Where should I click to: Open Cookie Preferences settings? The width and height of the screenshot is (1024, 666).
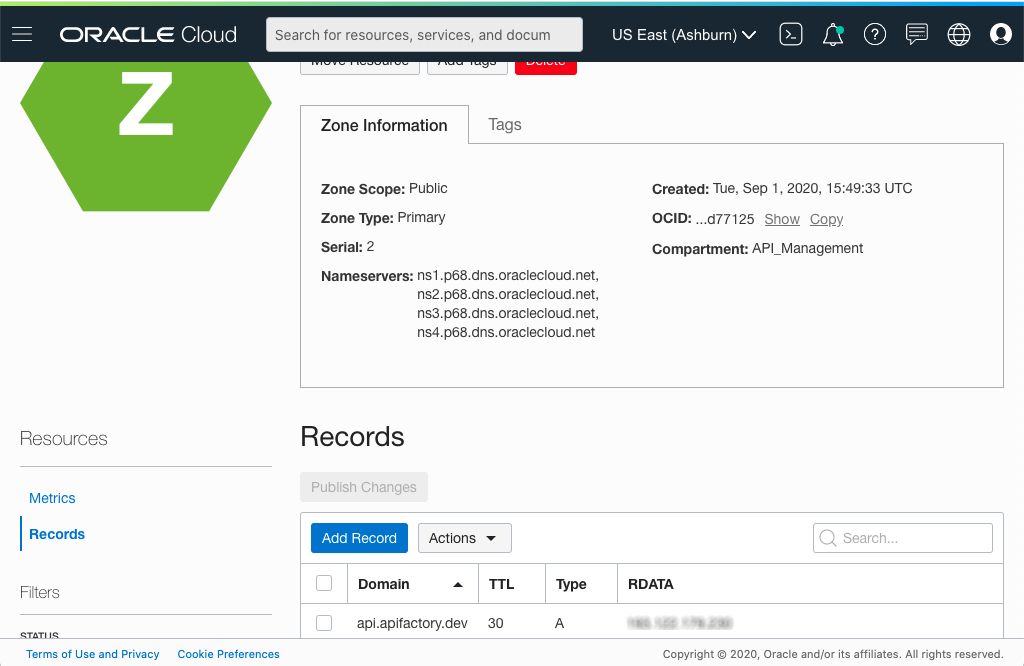[x=228, y=654]
